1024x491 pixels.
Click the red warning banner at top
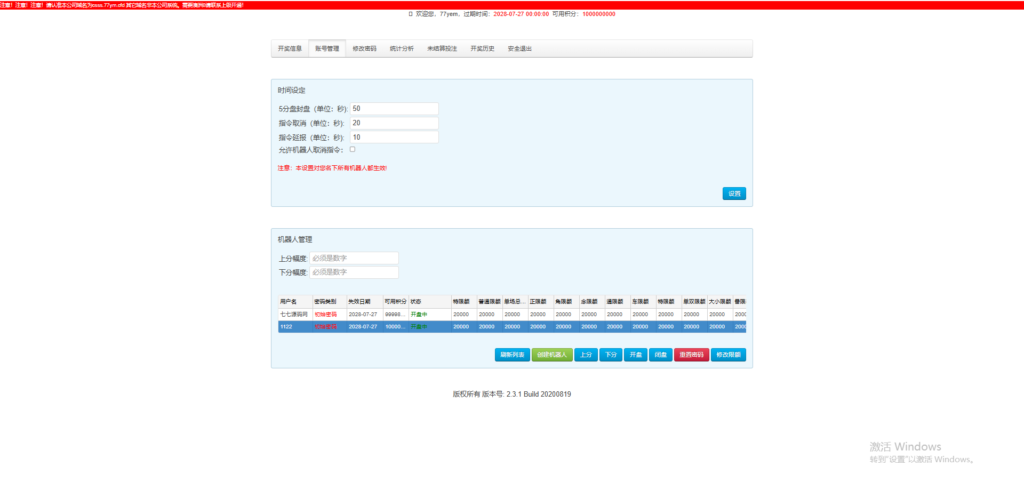point(512,5)
